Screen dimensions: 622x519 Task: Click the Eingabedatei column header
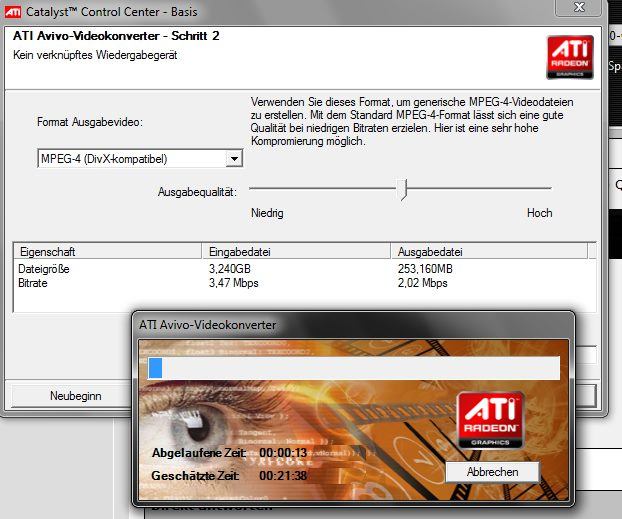[x=296, y=252]
